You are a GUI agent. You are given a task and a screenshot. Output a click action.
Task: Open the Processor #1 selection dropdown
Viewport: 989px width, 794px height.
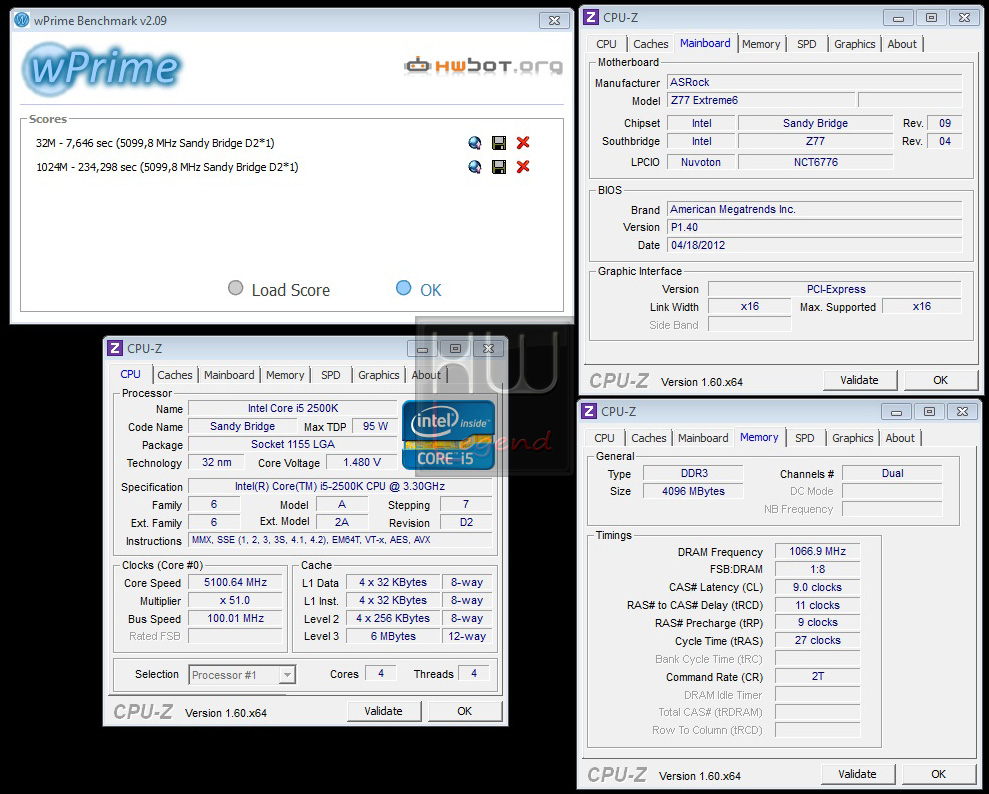pyautogui.click(x=242, y=675)
